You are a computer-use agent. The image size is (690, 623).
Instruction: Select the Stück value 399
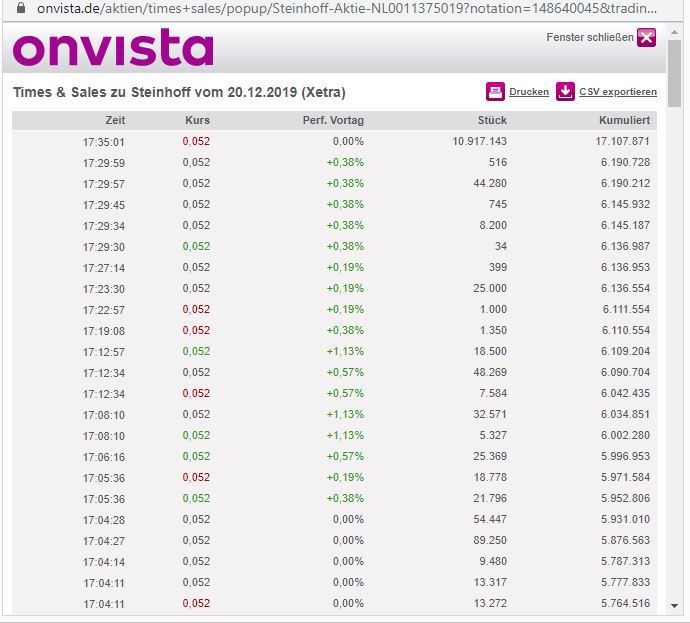click(x=498, y=267)
